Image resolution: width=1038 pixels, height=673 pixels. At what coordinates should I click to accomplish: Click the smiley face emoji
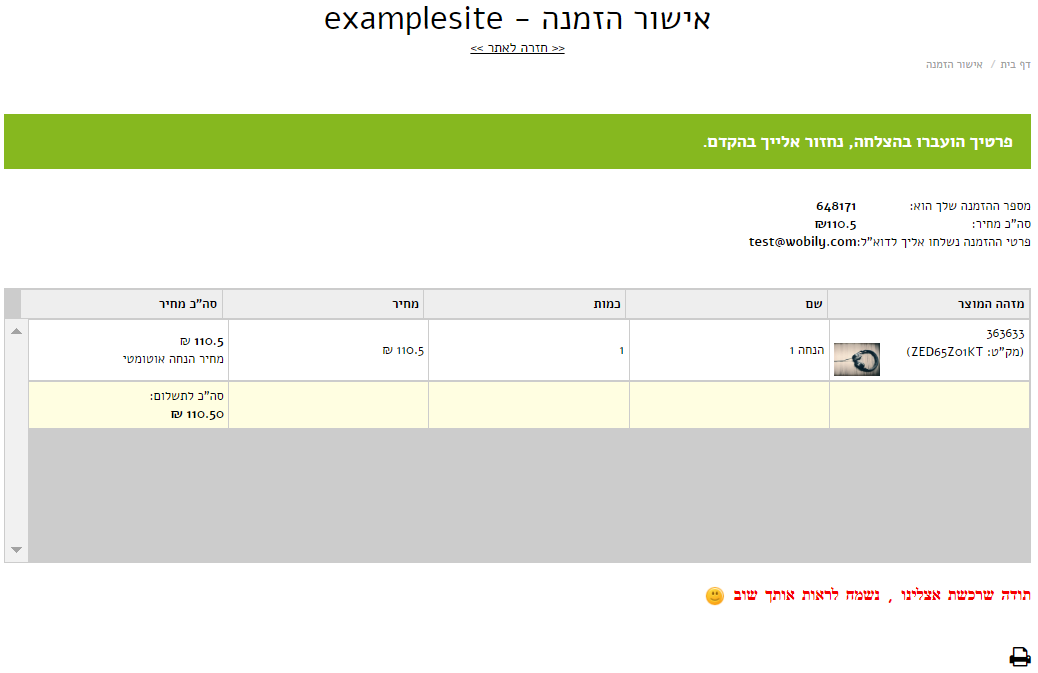[x=714, y=596]
